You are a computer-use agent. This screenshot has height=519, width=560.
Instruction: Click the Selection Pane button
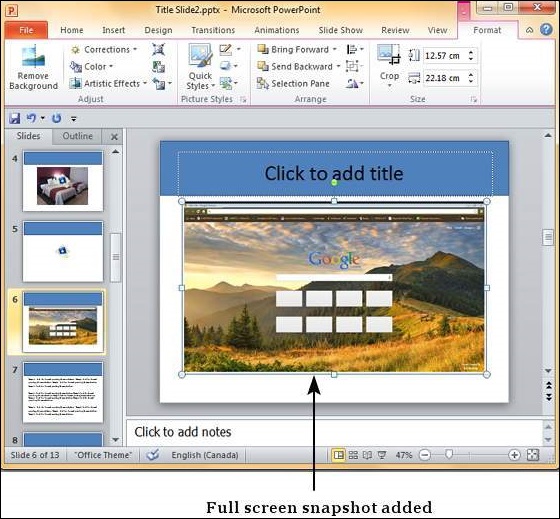294,84
